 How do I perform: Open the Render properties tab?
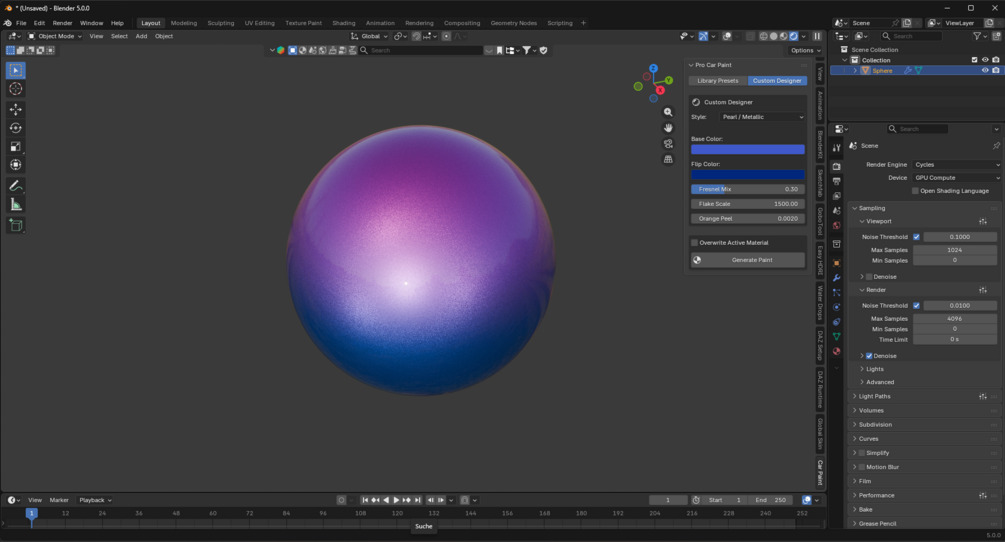pyautogui.click(x=836, y=167)
